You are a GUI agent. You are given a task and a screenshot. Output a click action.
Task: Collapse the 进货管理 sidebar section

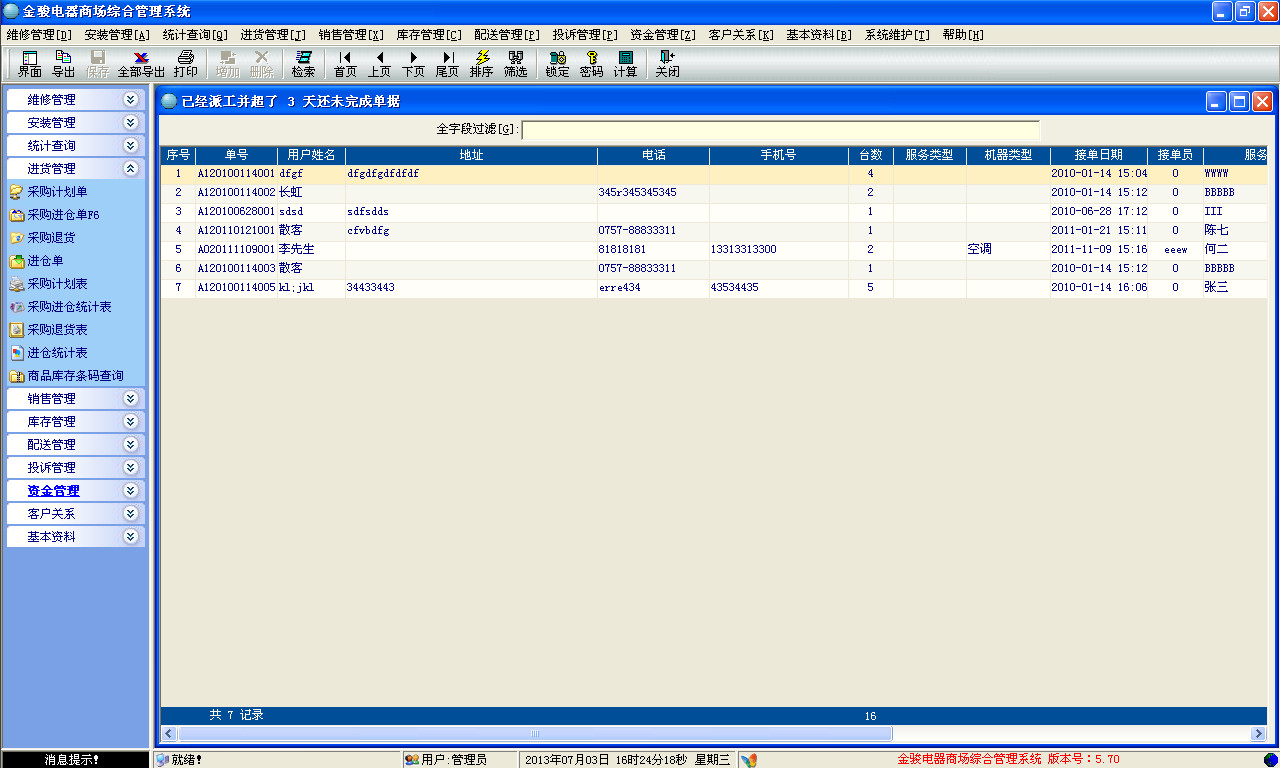(75, 169)
